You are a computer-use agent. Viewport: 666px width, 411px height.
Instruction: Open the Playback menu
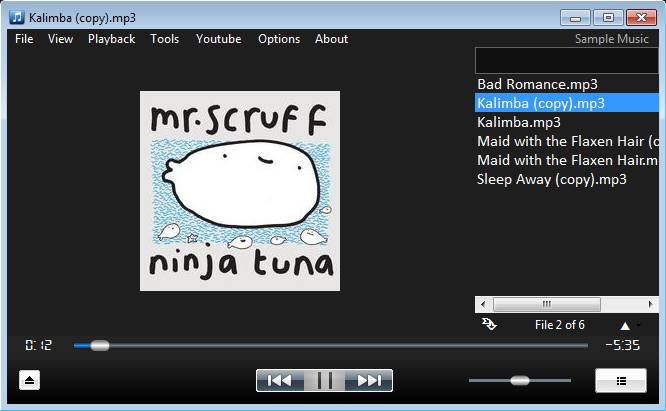click(111, 39)
